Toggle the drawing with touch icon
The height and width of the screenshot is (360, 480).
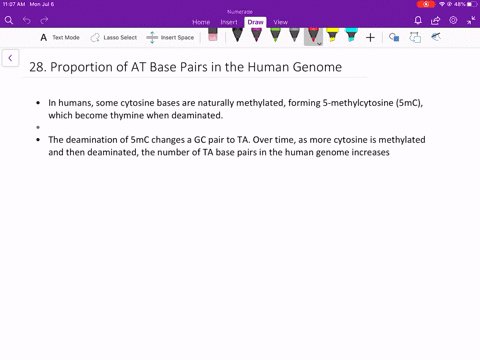[436, 37]
